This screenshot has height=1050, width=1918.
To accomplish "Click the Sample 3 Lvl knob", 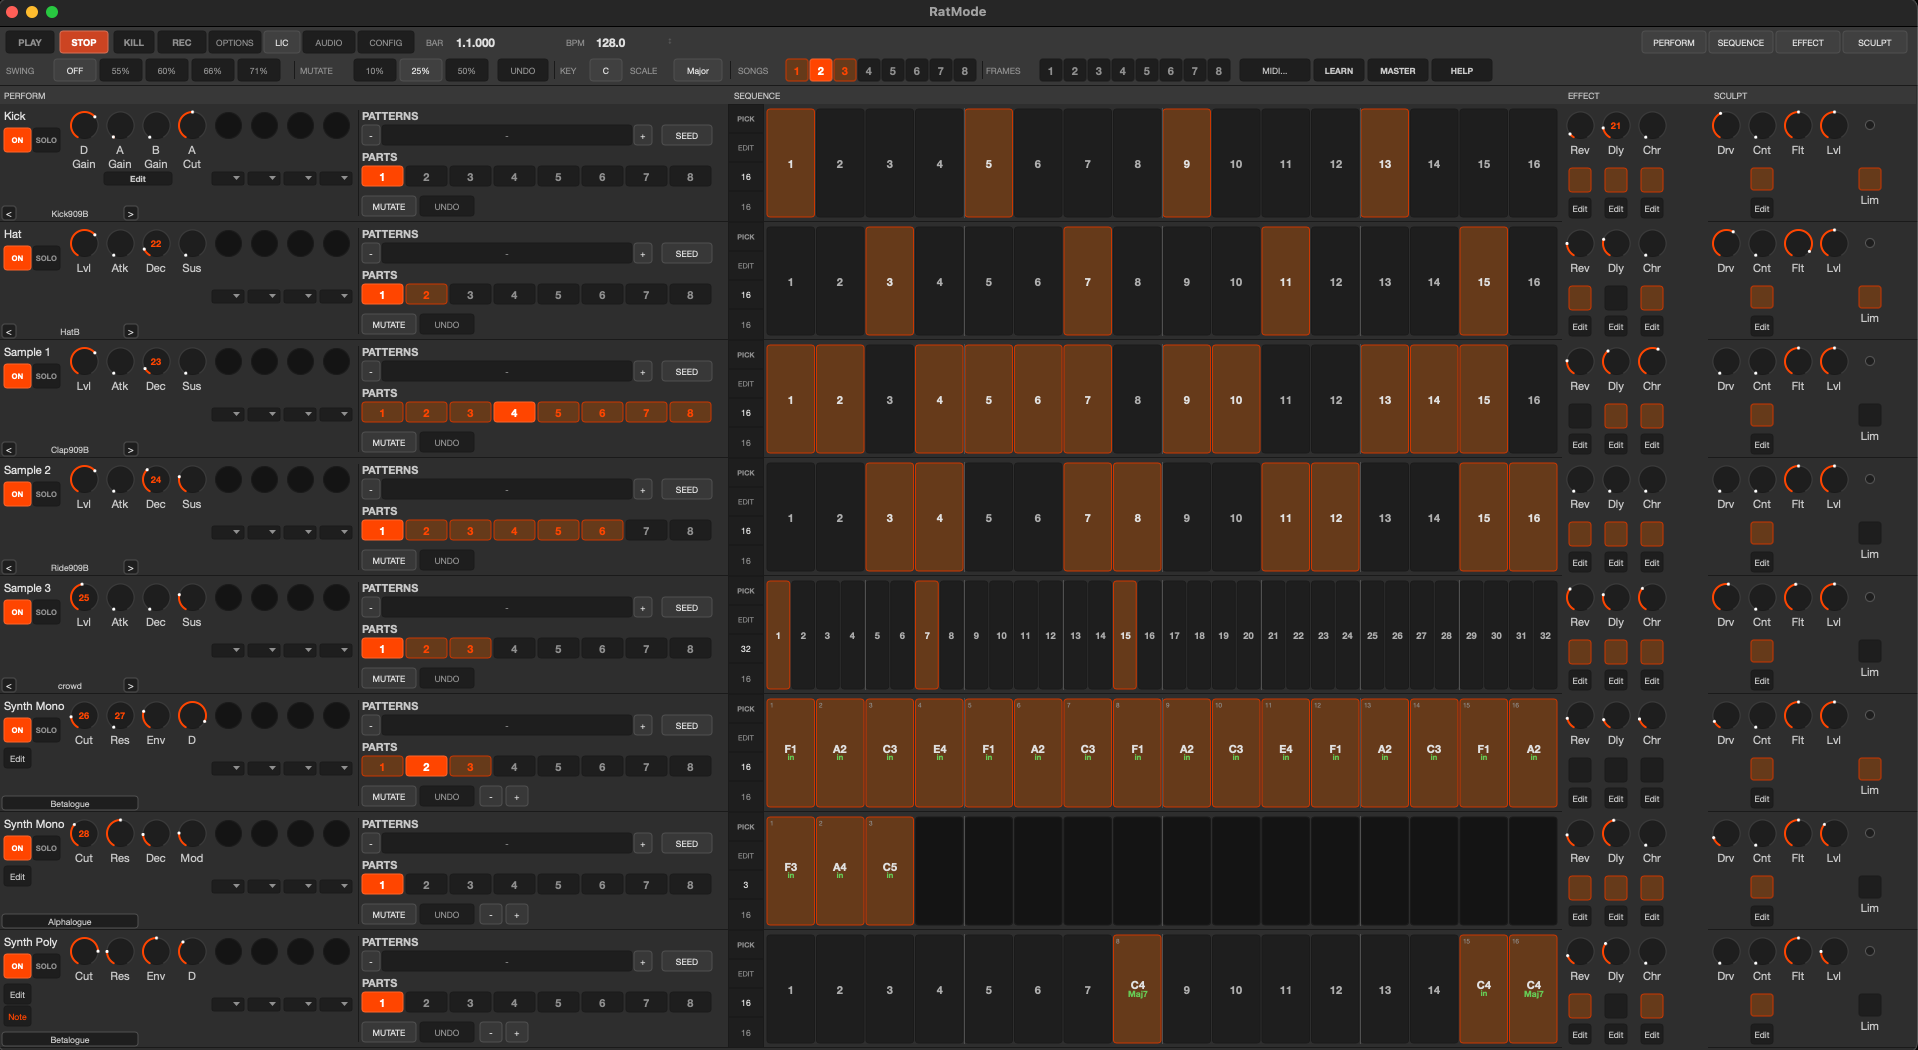I will click(84, 598).
